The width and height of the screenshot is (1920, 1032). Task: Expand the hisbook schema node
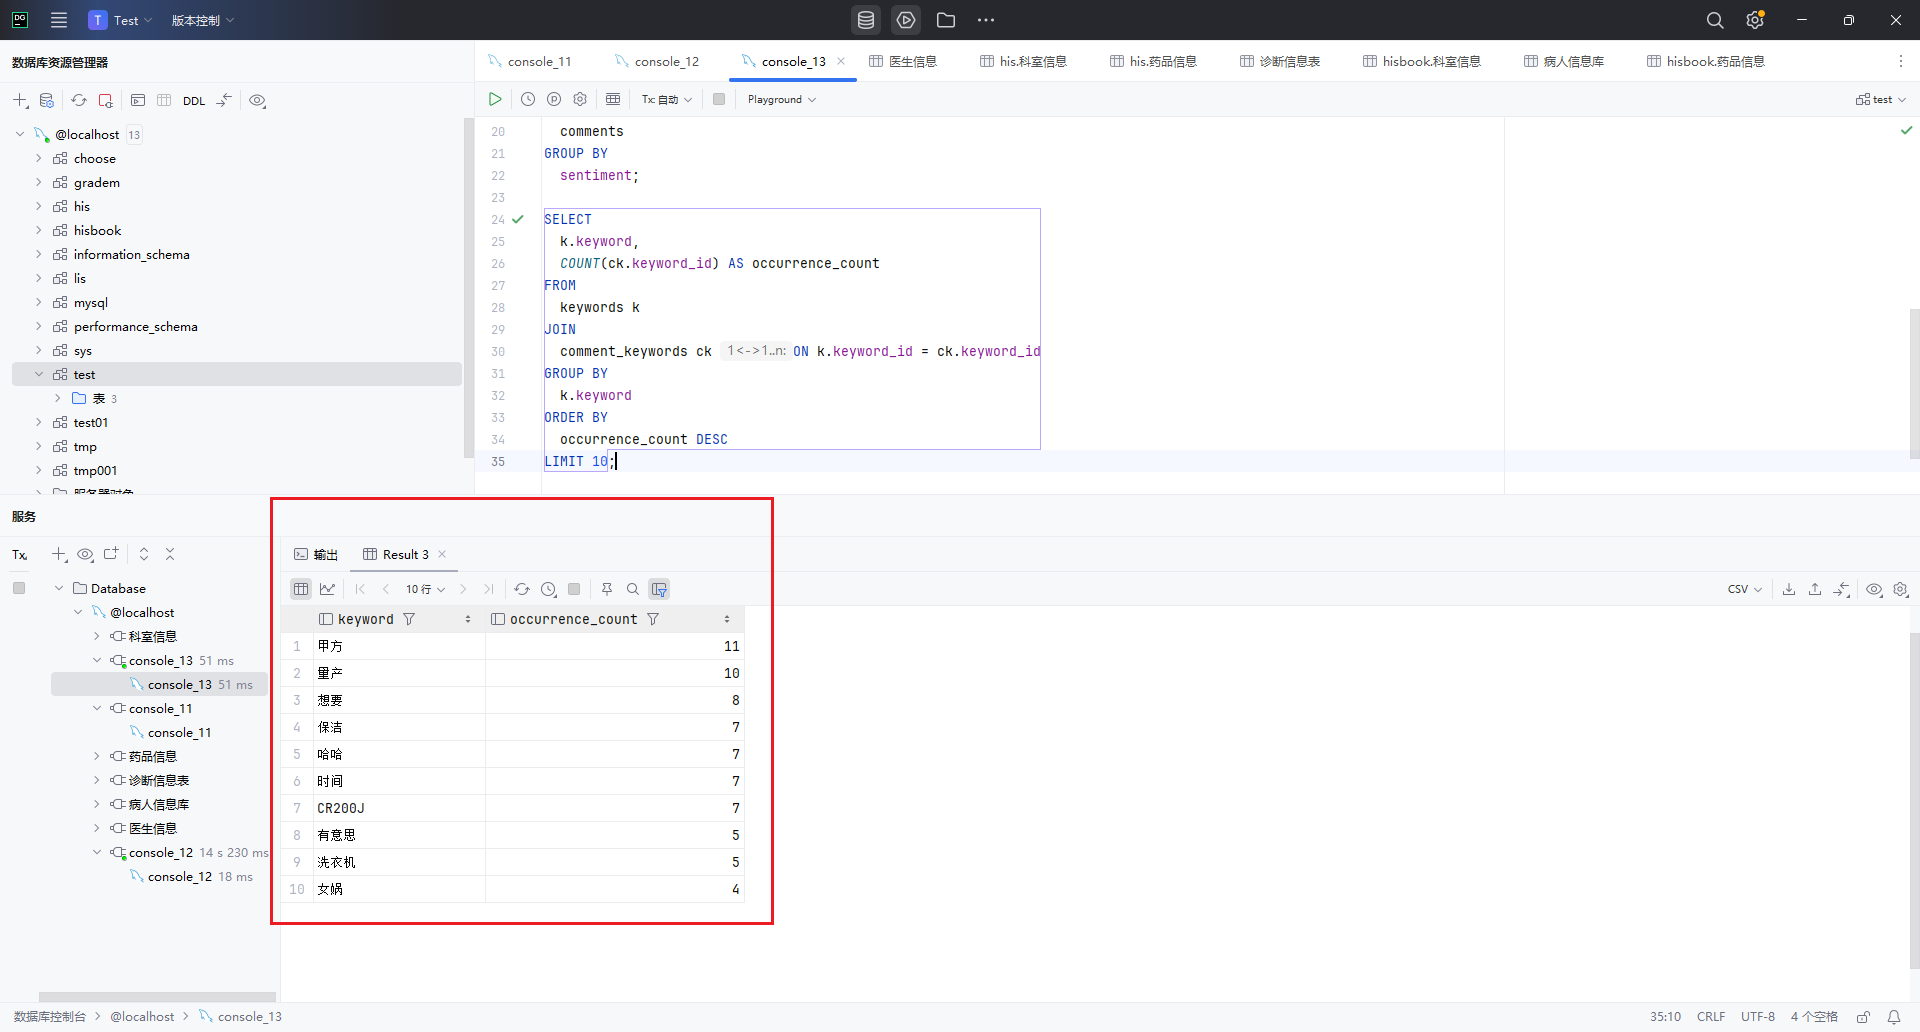pos(39,230)
